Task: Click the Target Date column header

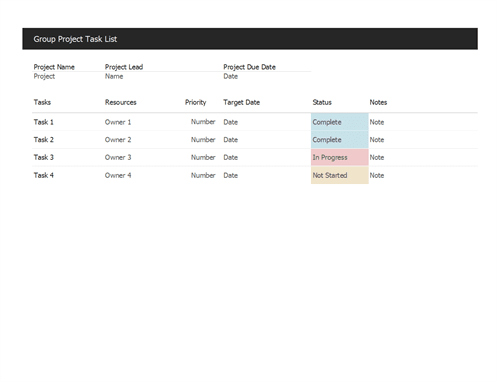Action: 241,102
